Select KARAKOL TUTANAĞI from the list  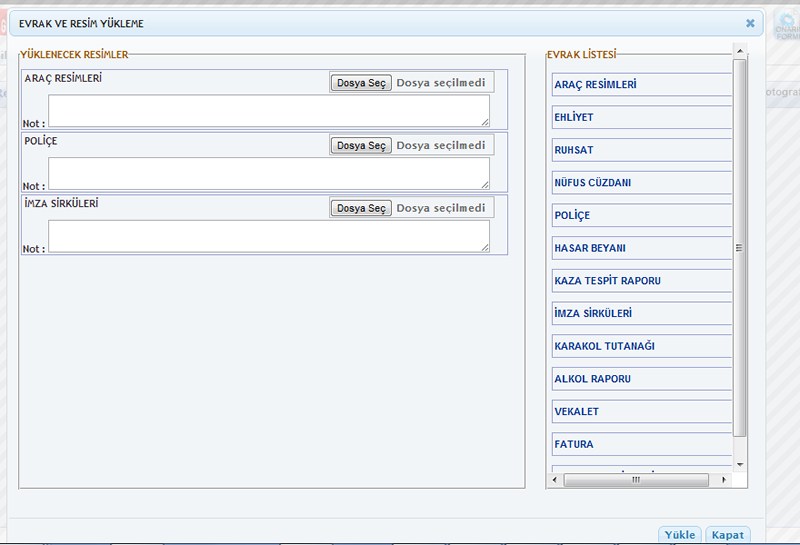click(642, 346)
